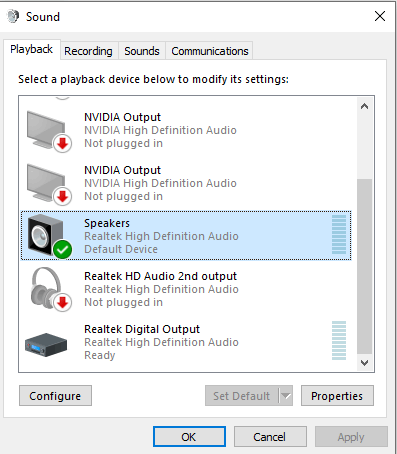
Task: Select Realtek Digital Output device
Action: coord(186,342)
